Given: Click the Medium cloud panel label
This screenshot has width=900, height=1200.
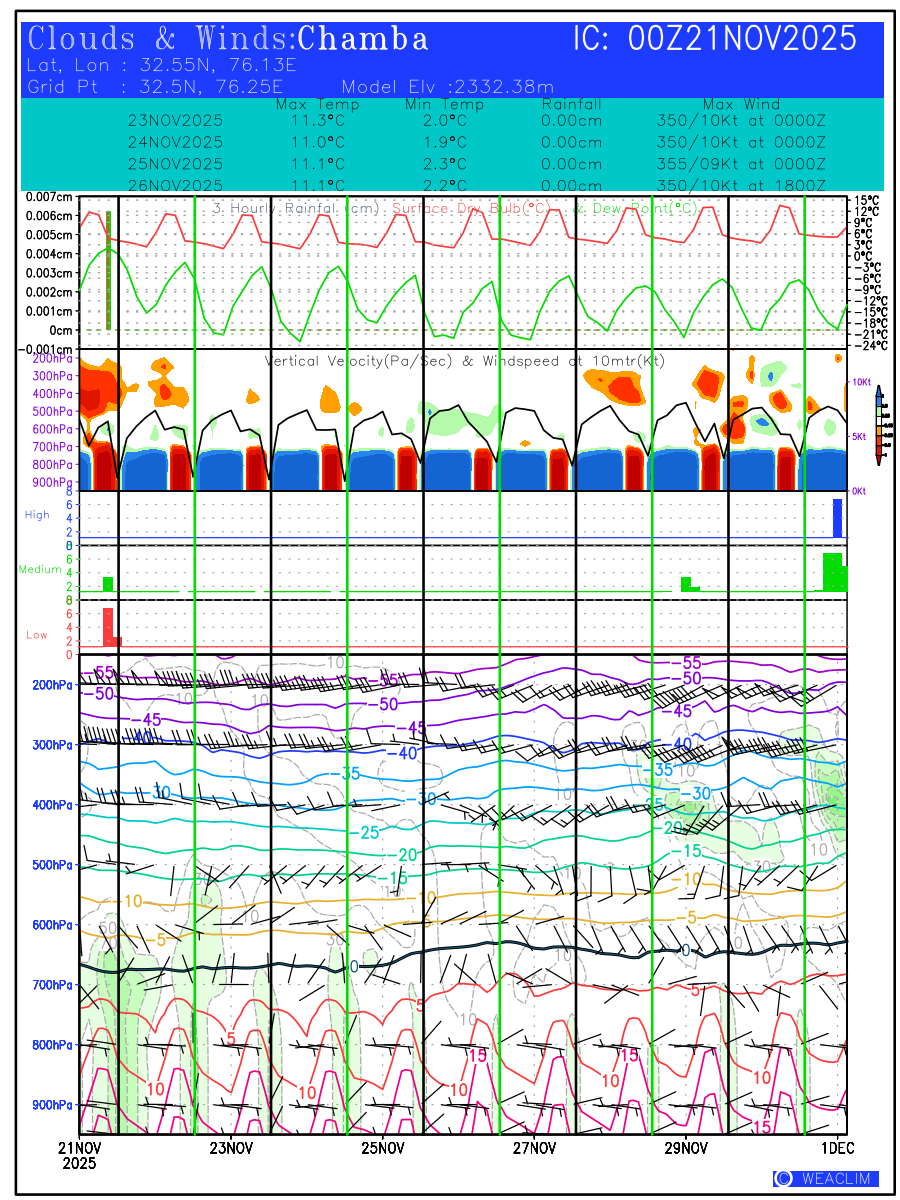Looking at the screenshot, I should [42, 570].
